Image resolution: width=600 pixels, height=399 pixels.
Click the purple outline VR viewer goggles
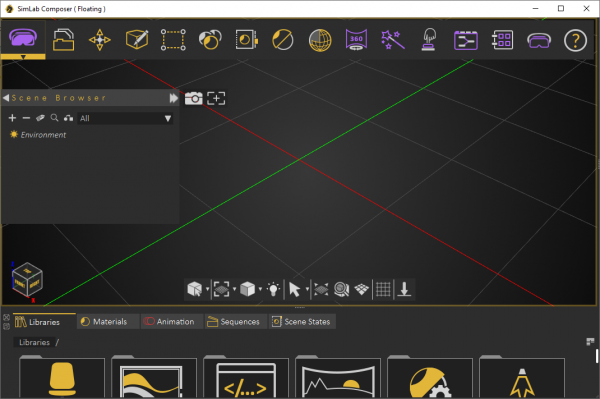tap(539, 40)
